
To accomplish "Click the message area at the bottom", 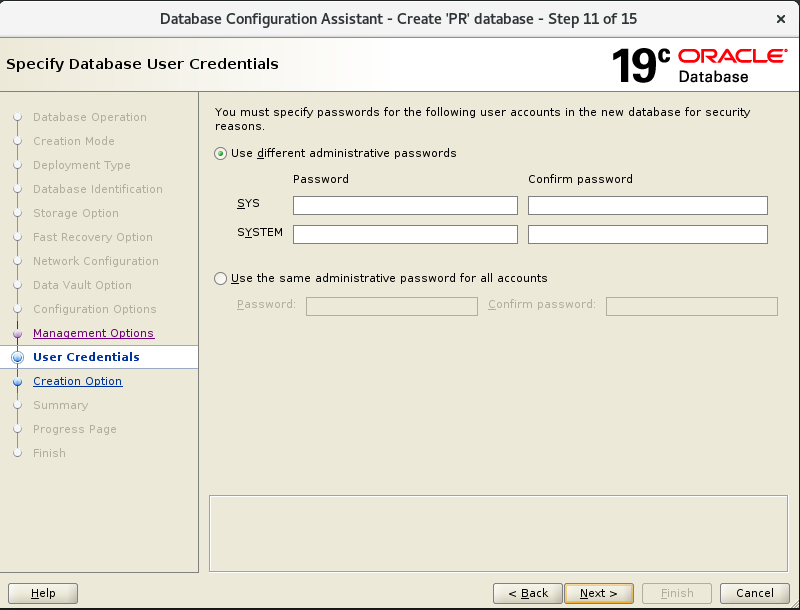I will pyautogui.click(x=498, y=533).
